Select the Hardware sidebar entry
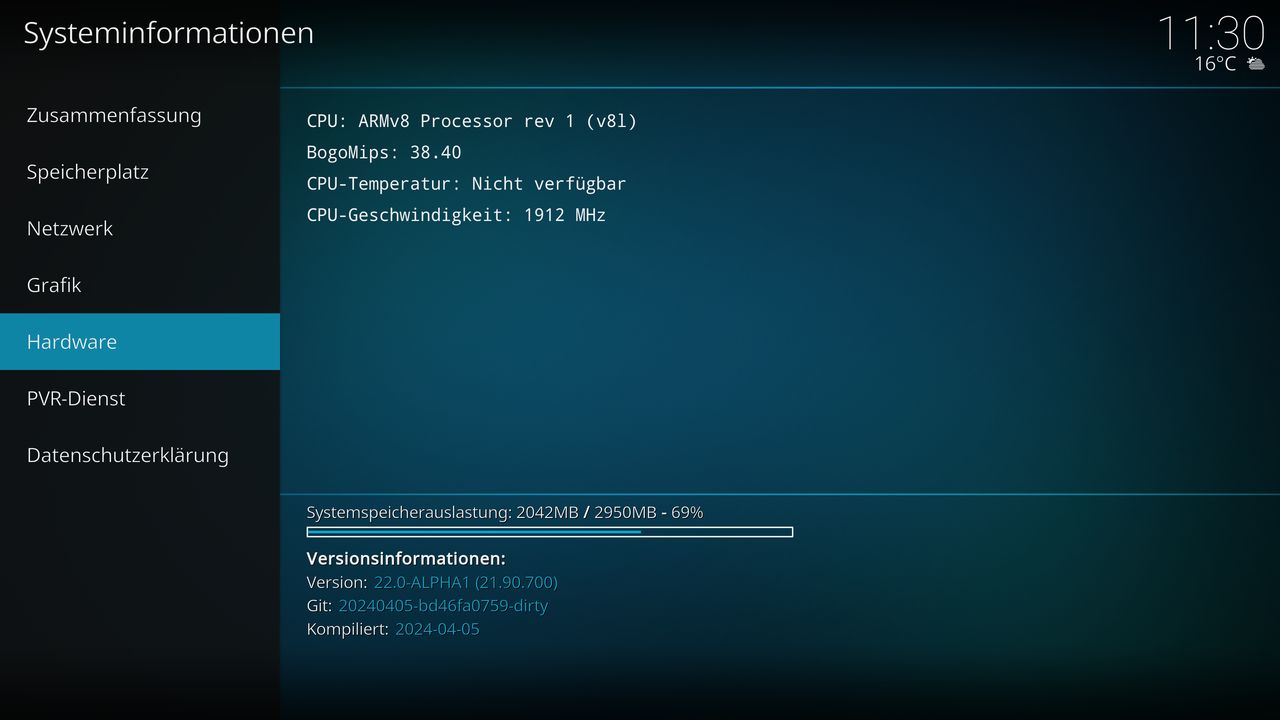1280x720 pixels. [140, 342]
